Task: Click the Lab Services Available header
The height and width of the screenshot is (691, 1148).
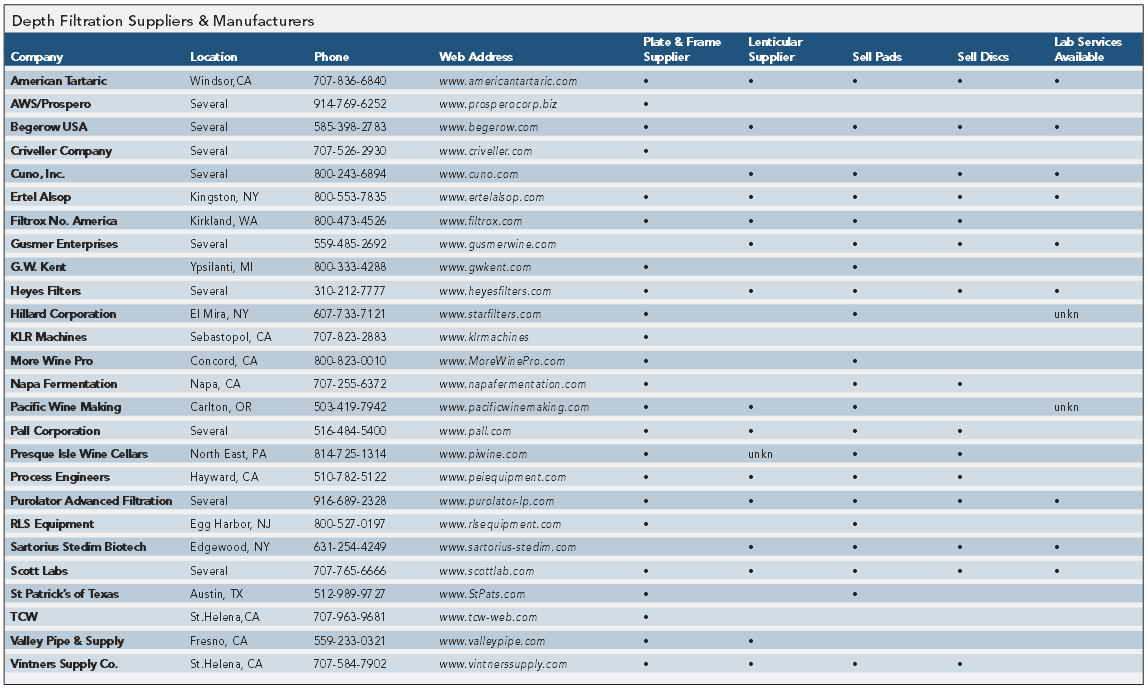Action: [1087, 50]
